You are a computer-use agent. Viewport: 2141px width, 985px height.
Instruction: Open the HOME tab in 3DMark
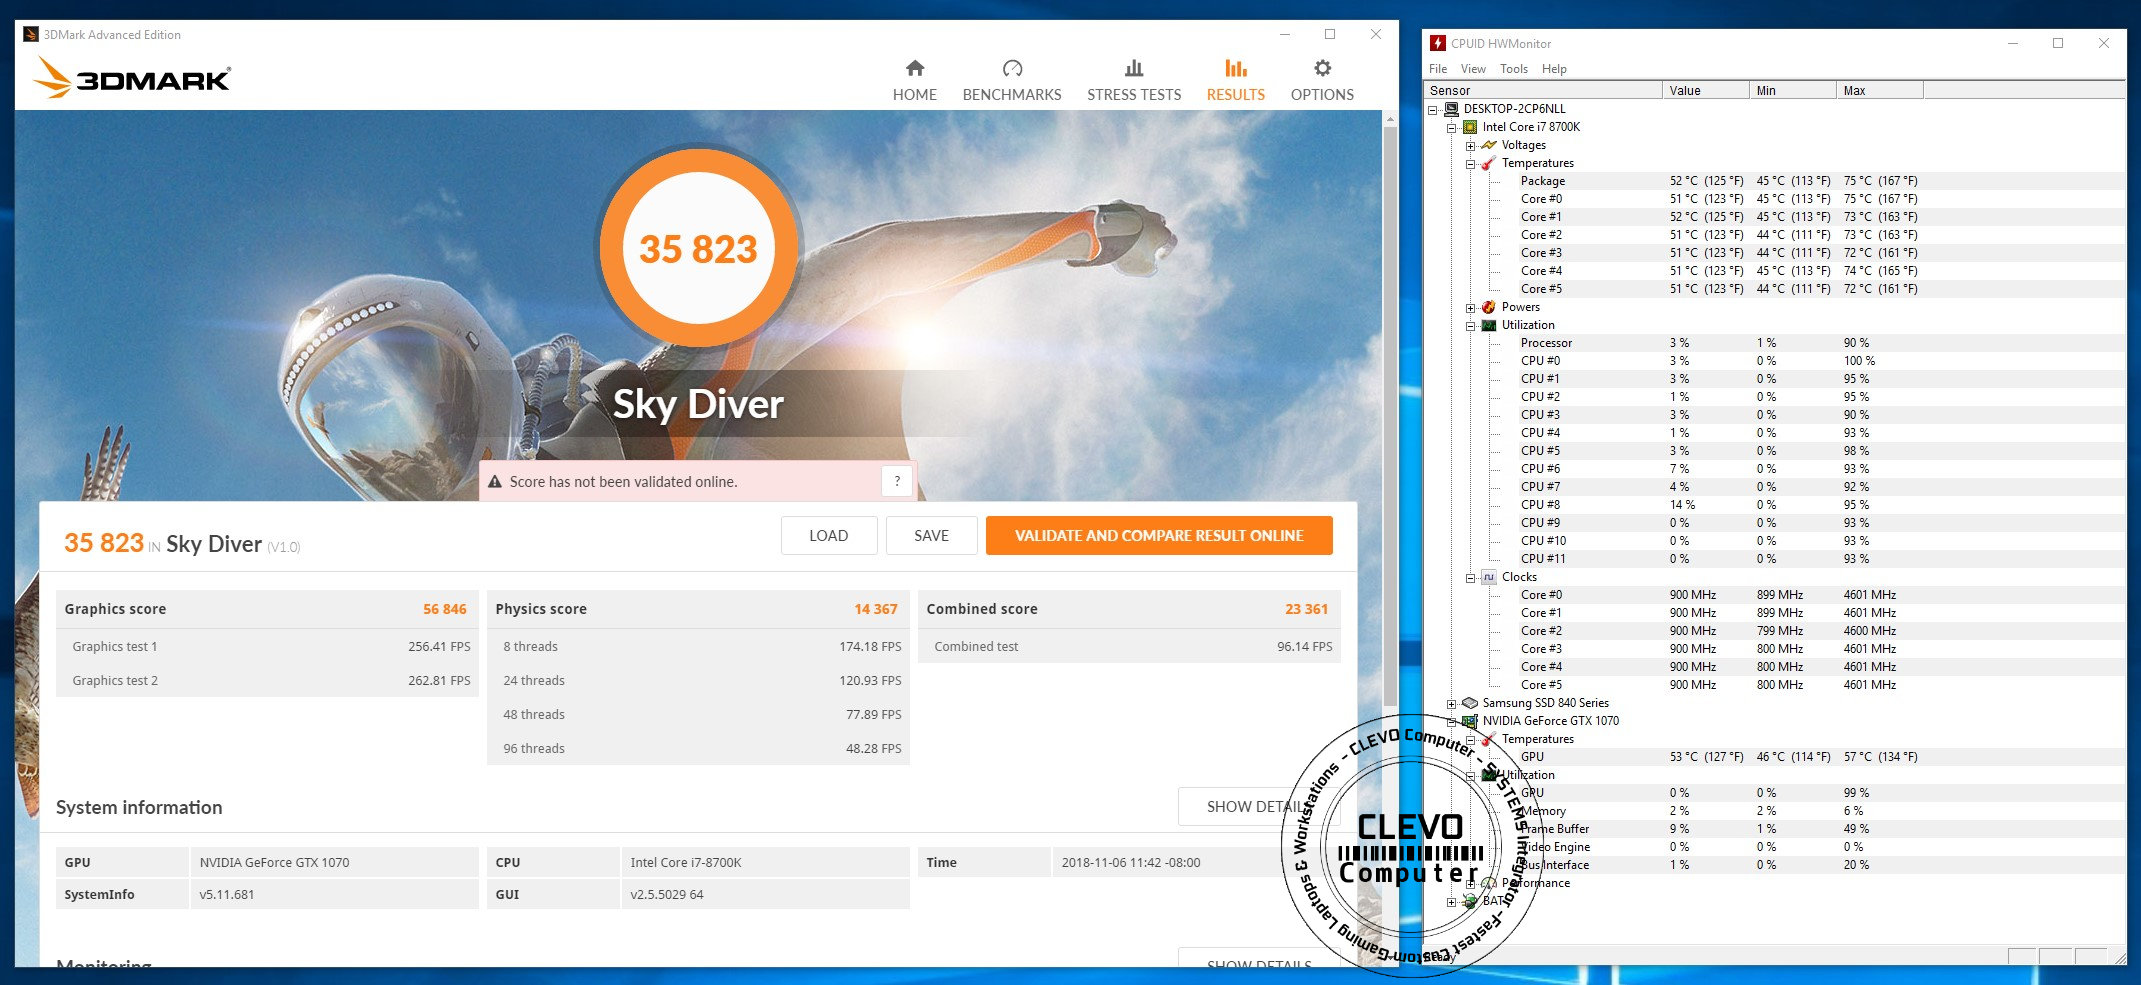tap(914, 81)
